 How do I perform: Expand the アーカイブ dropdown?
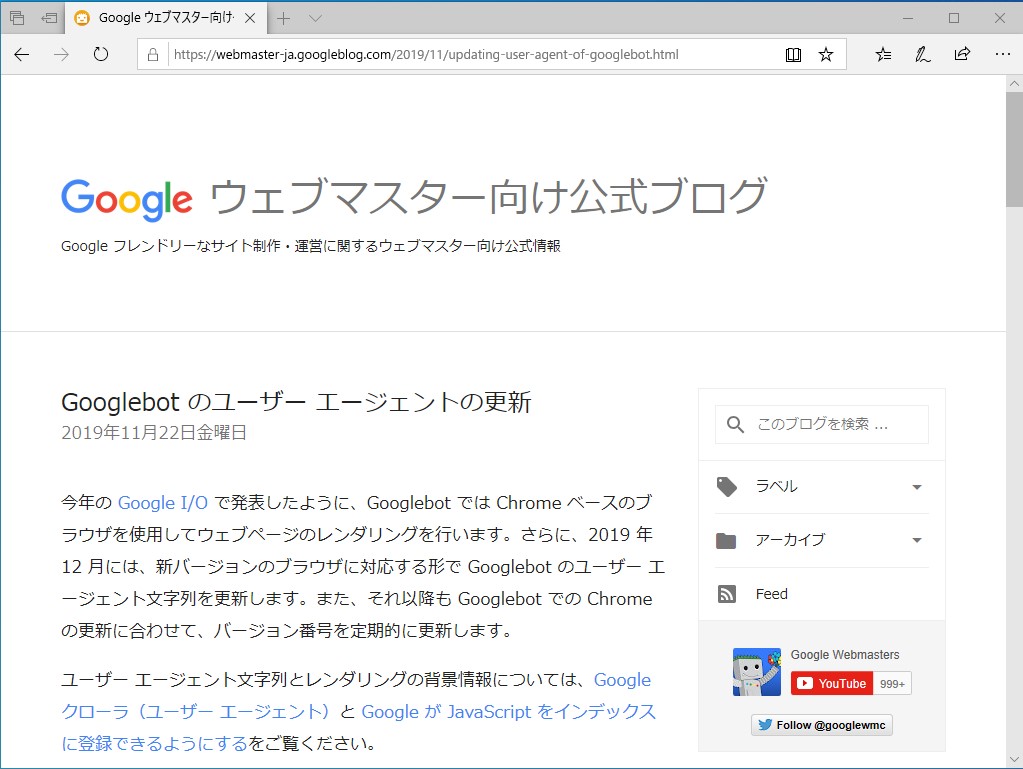(x=916, y=540)
